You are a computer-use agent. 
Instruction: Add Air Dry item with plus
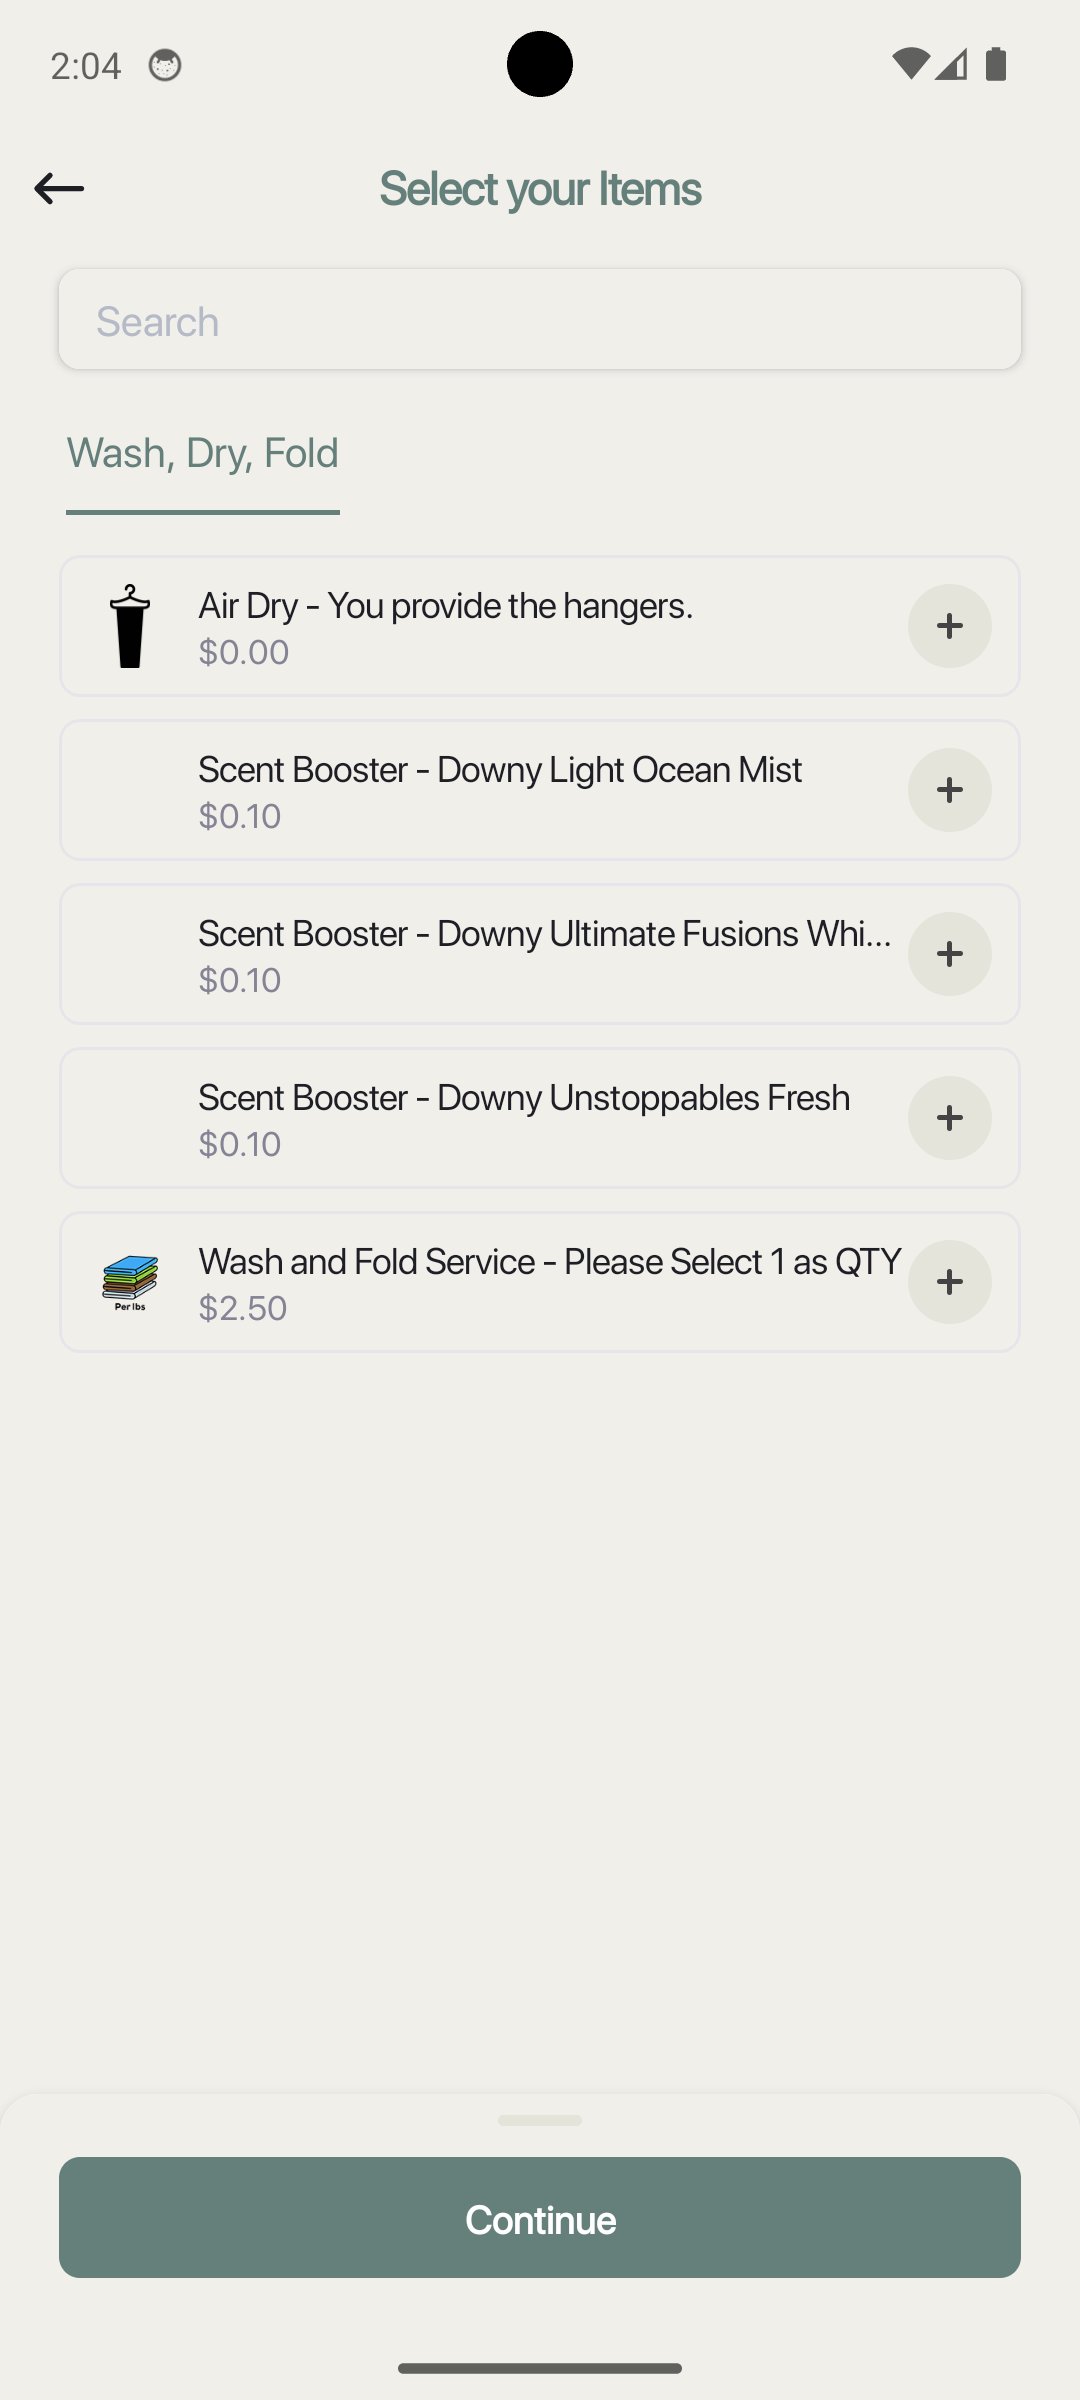949,626
